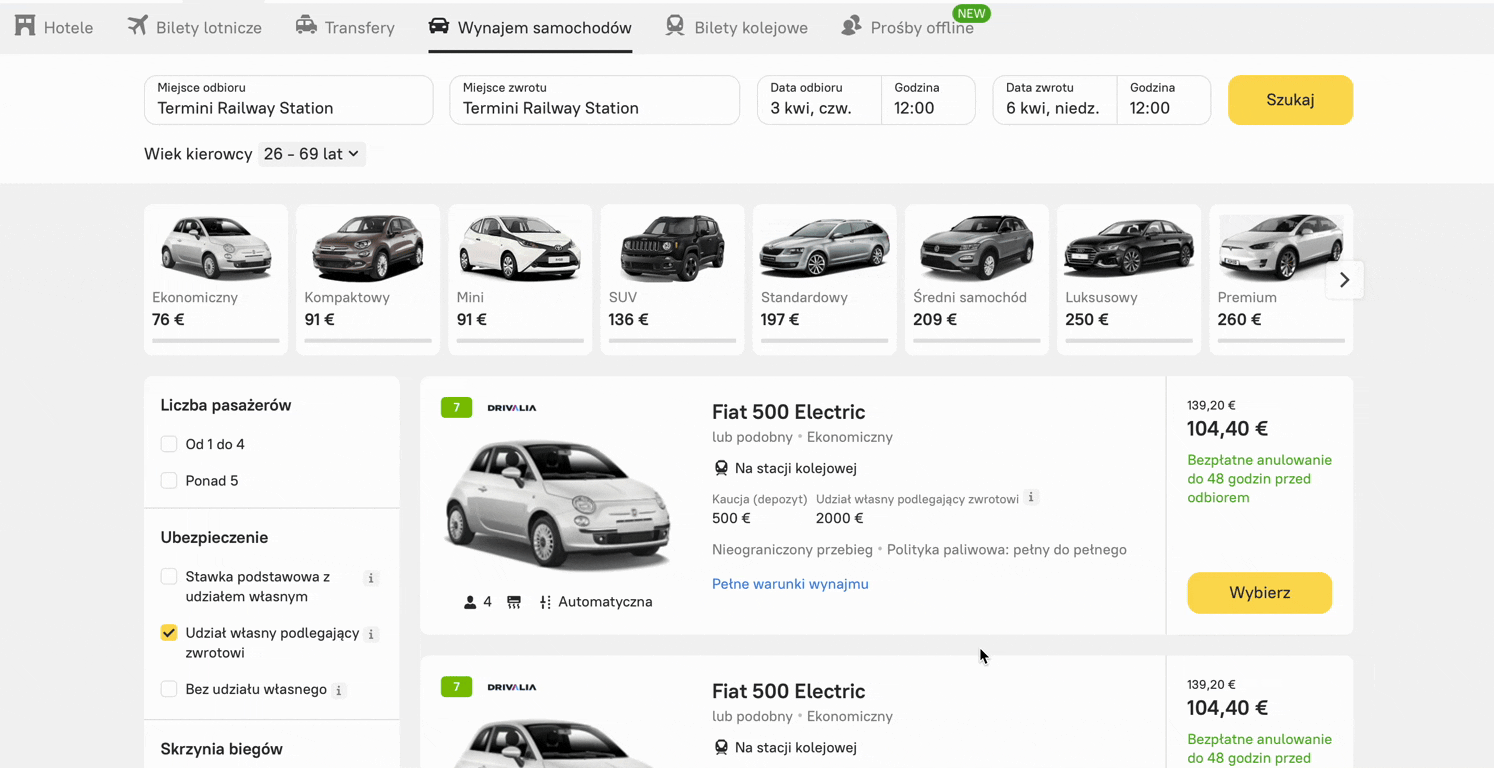Image resolution: width=1494 pixels, height=768 pixels.
Task: Click the airplane icon for Bilety lotnicze
Action: pyautogui.click(x=137, y=26)
